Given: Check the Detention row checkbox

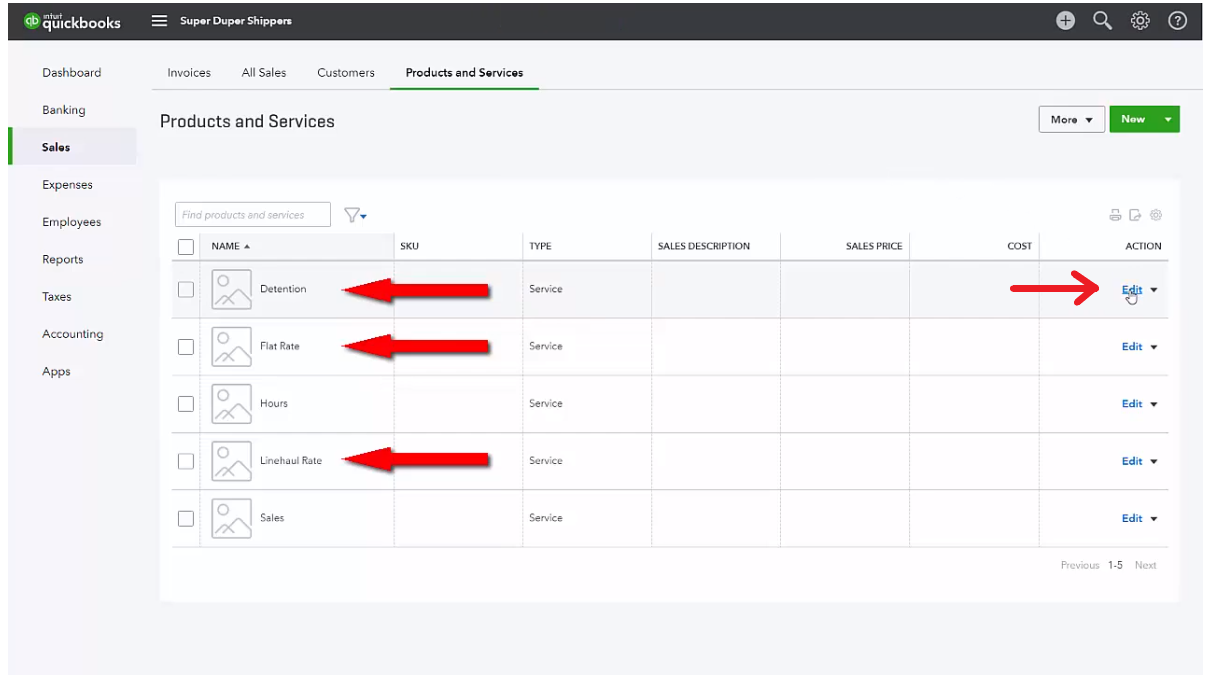Looking at the screenshot, I should tap(186, 289).
